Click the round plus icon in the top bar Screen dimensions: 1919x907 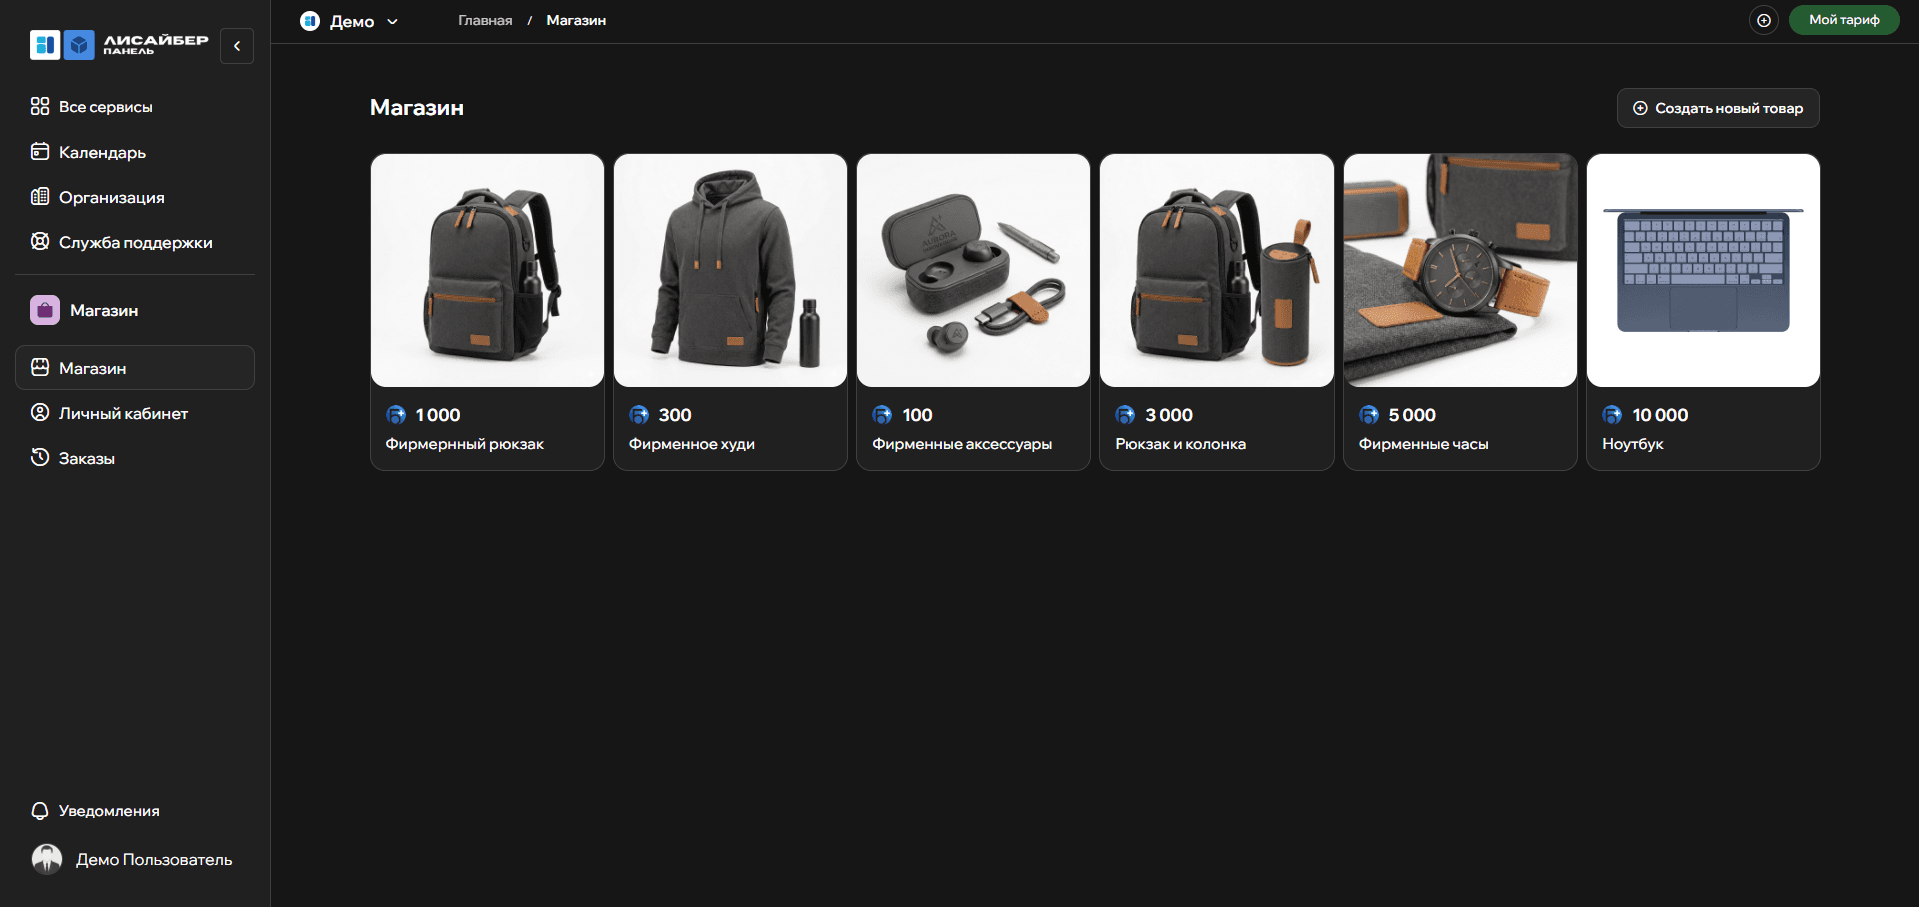[x=1764, y=20]
